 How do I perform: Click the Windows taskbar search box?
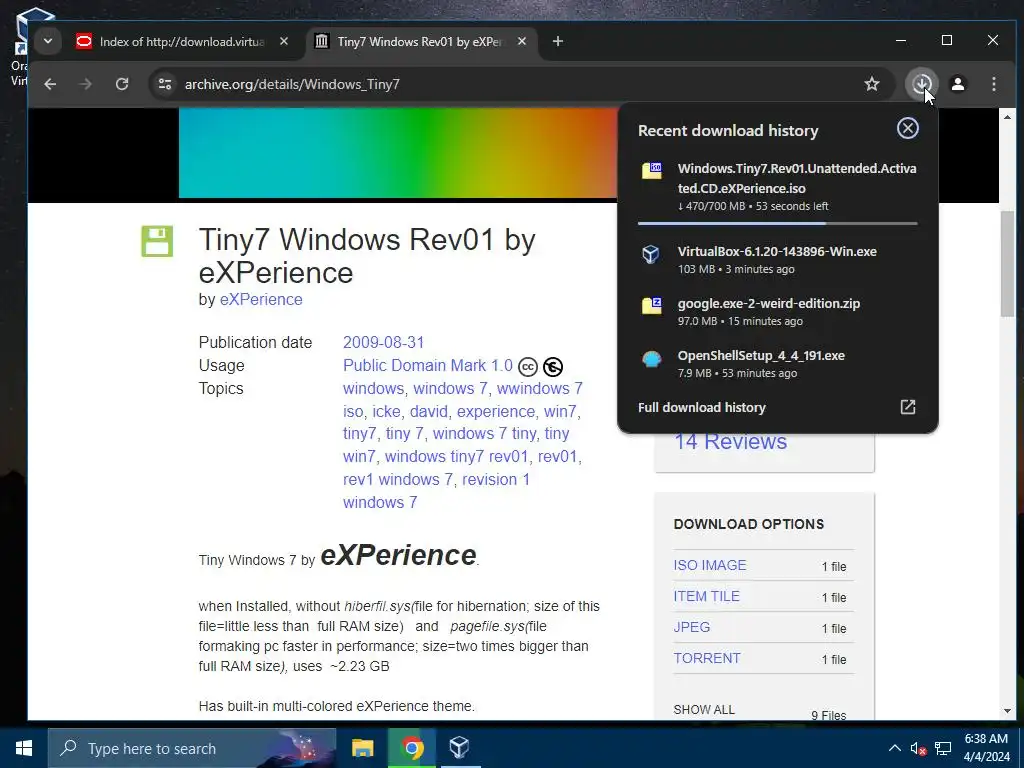pos(192,748)
